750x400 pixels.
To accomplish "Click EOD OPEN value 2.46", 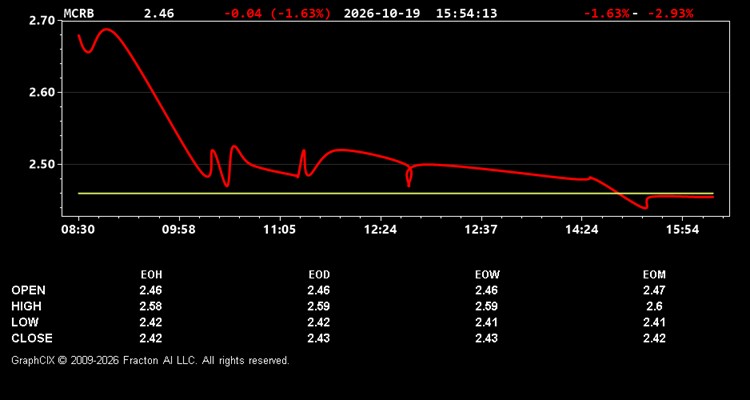I will 319,290.
